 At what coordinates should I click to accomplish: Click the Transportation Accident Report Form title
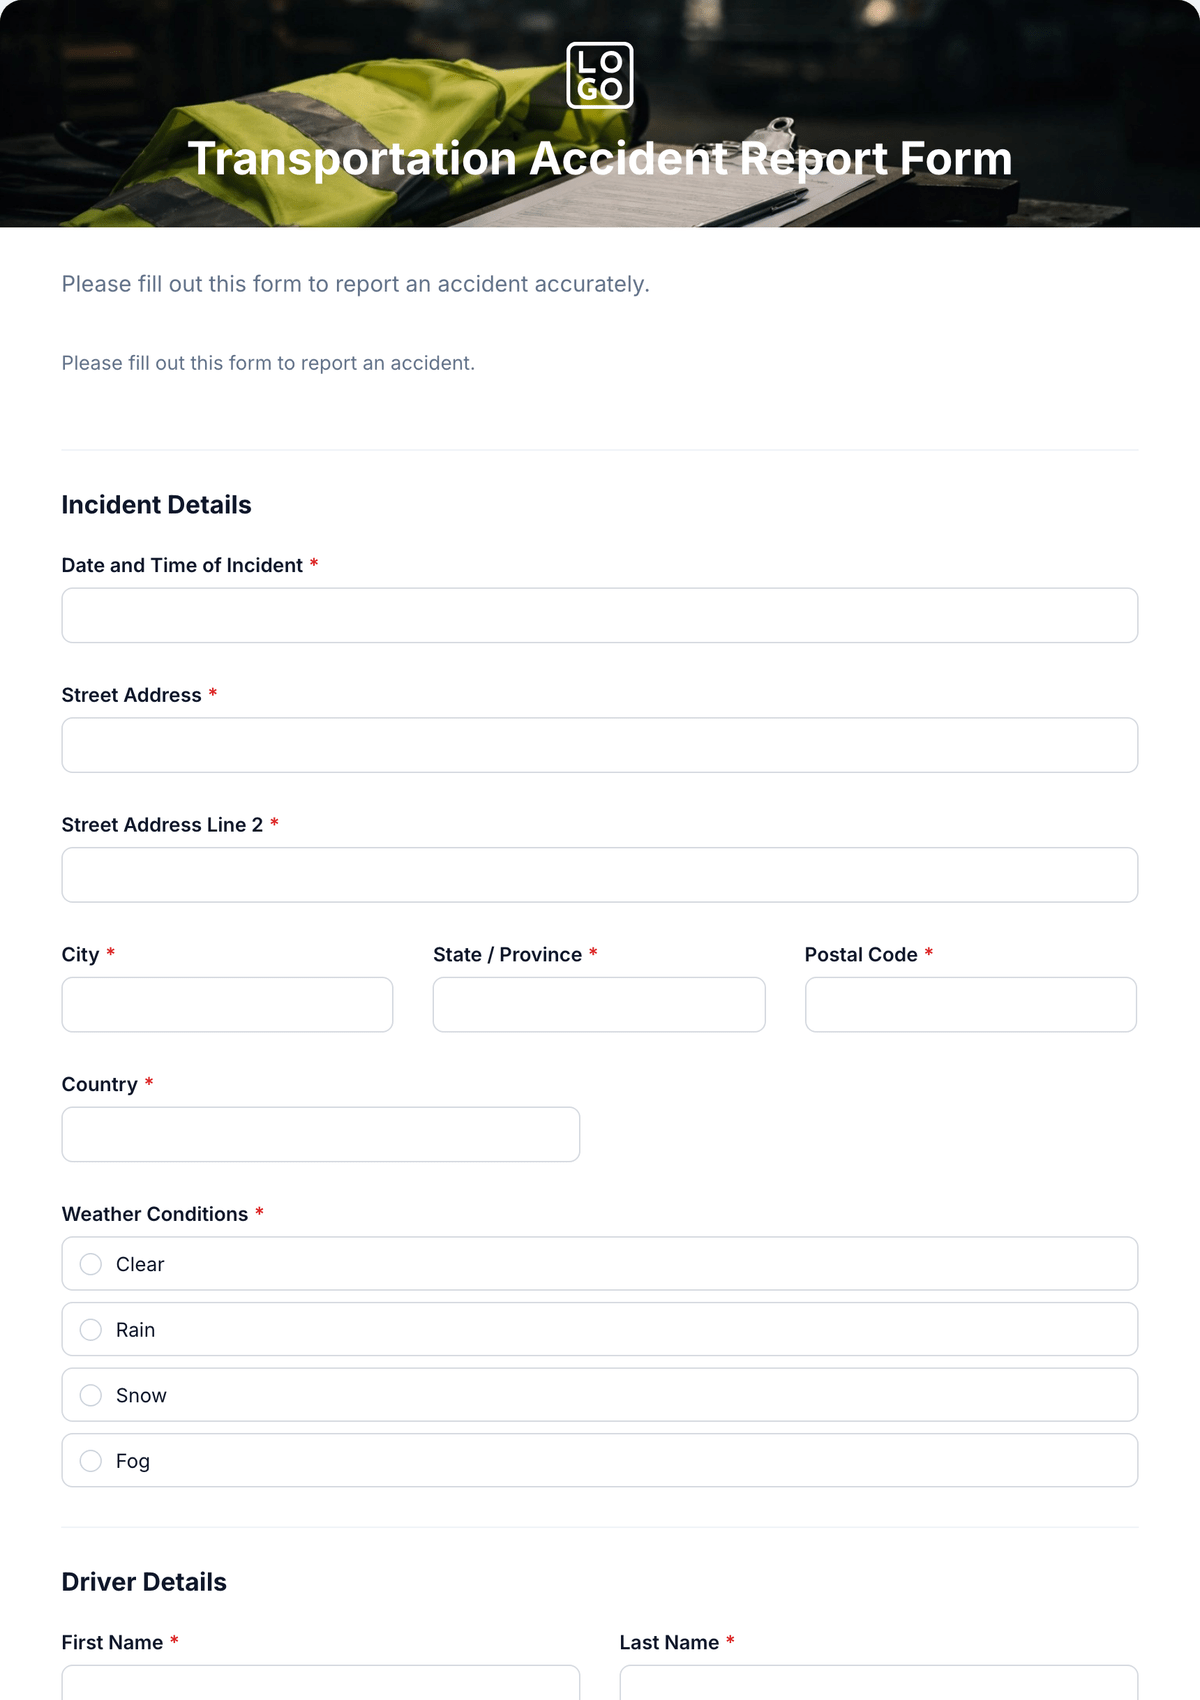pyautogui.click(x=600, y=159)
